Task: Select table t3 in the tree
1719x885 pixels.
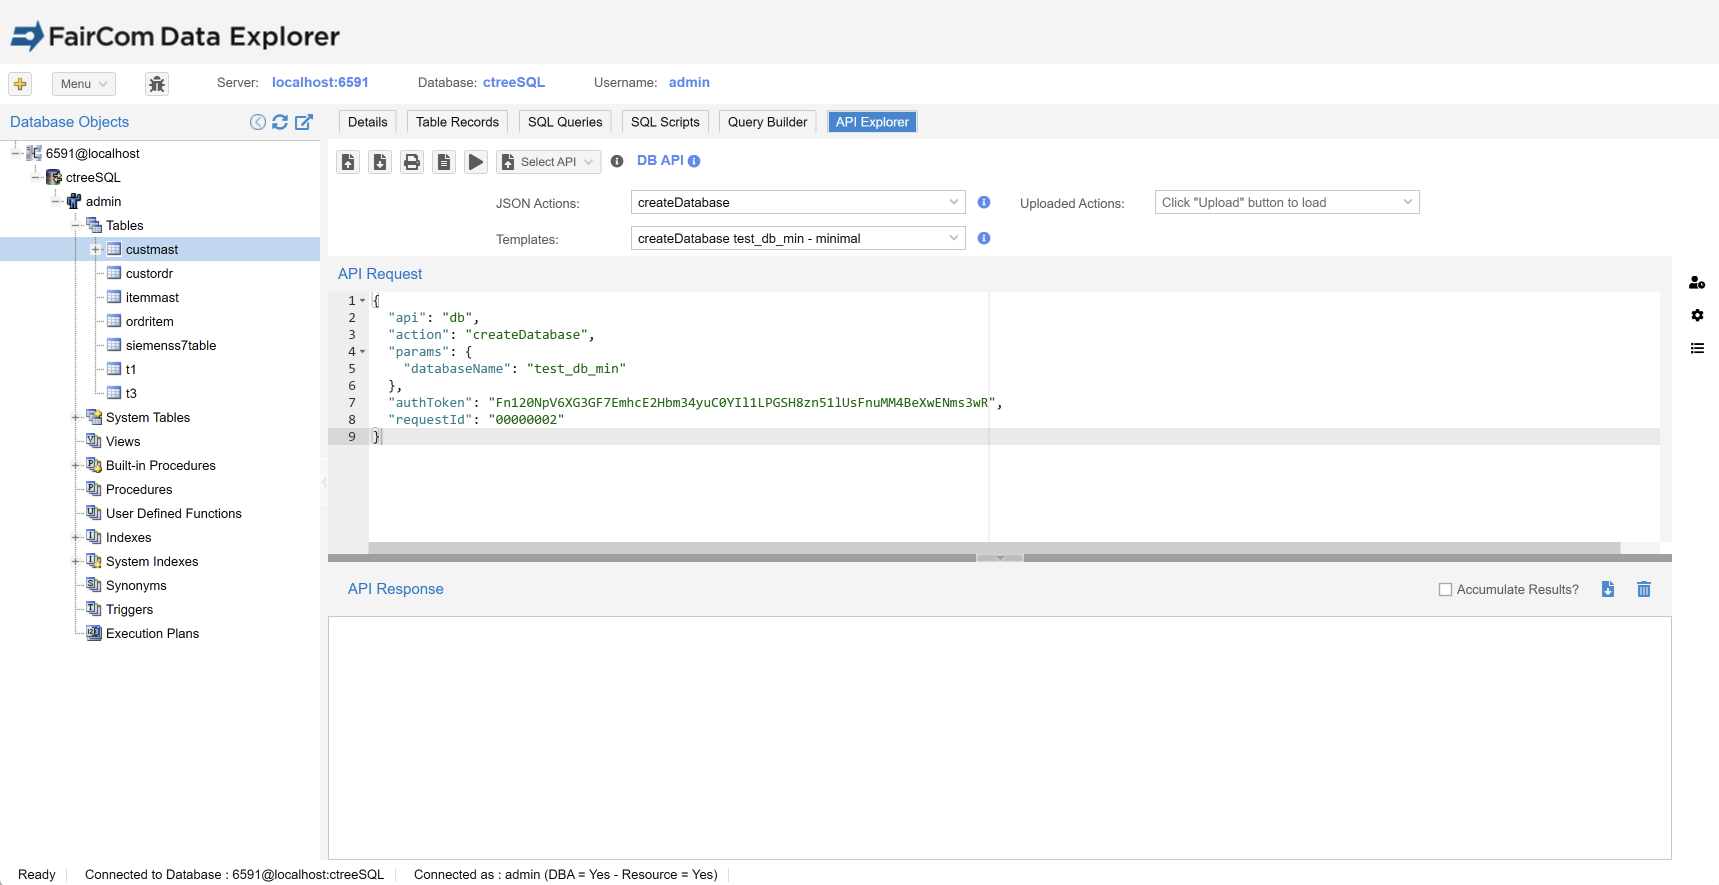Action: click(x=131, y=393)
